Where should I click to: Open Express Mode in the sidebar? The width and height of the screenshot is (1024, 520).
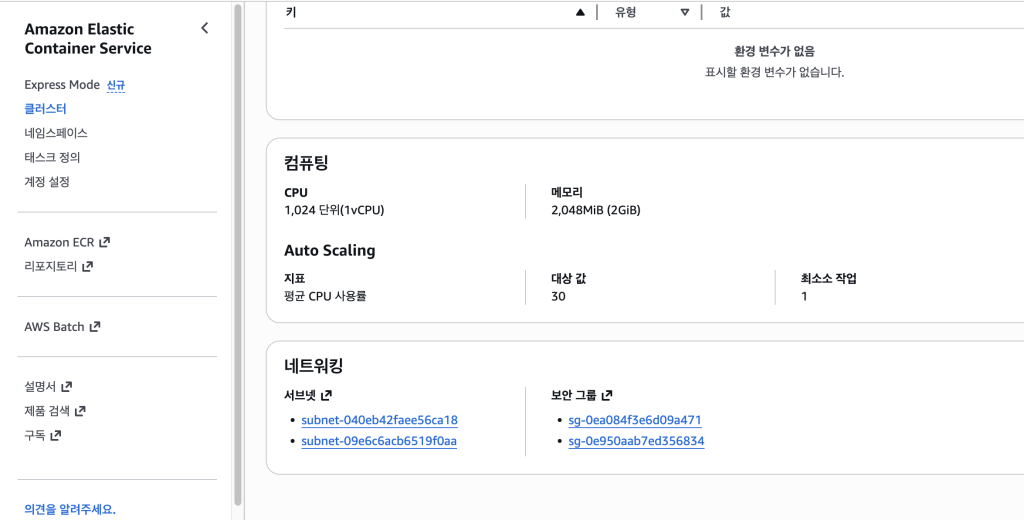point(62,85)
